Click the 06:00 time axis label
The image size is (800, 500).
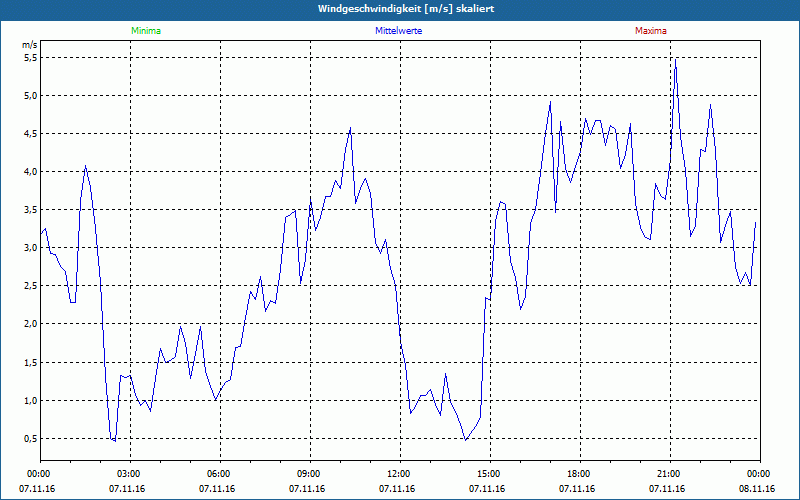[x=220, y=474]
